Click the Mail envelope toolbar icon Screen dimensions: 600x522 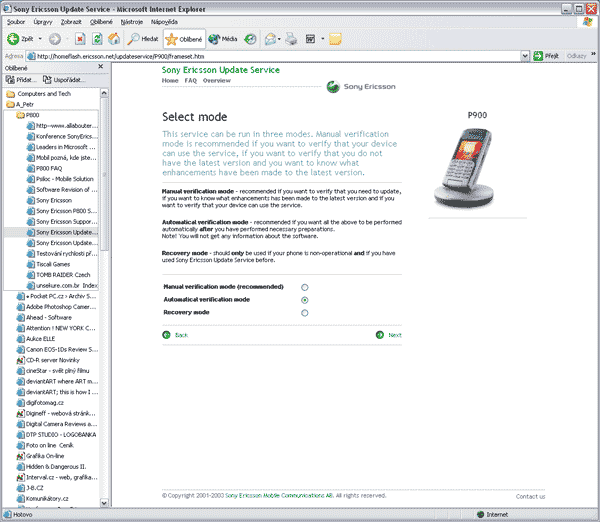270,39
